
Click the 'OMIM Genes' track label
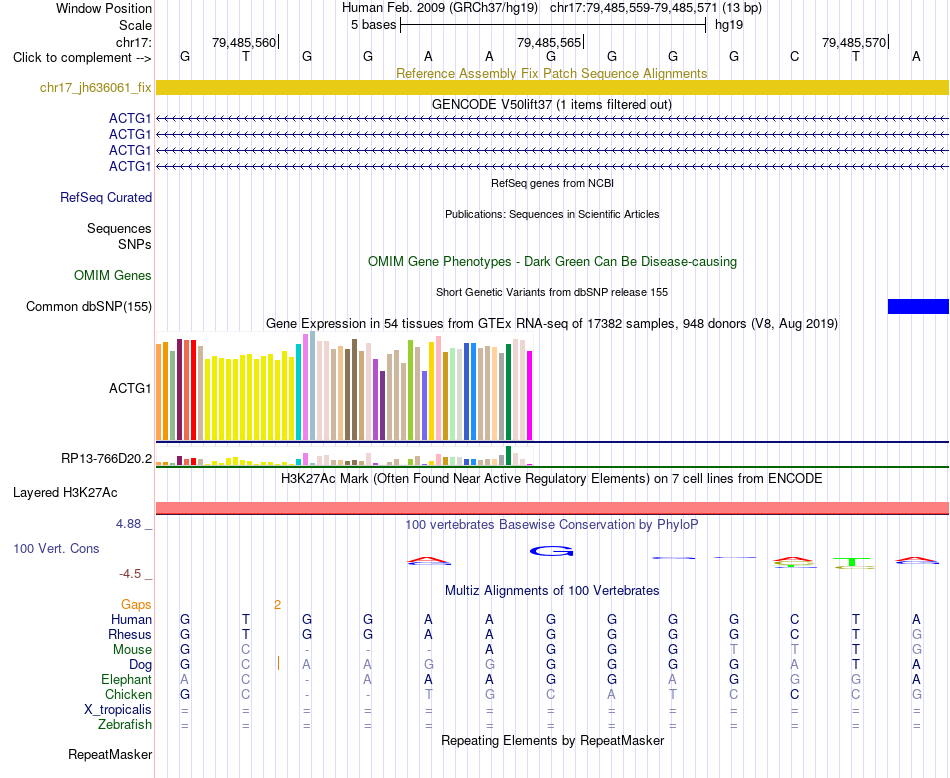pos(113,276)
